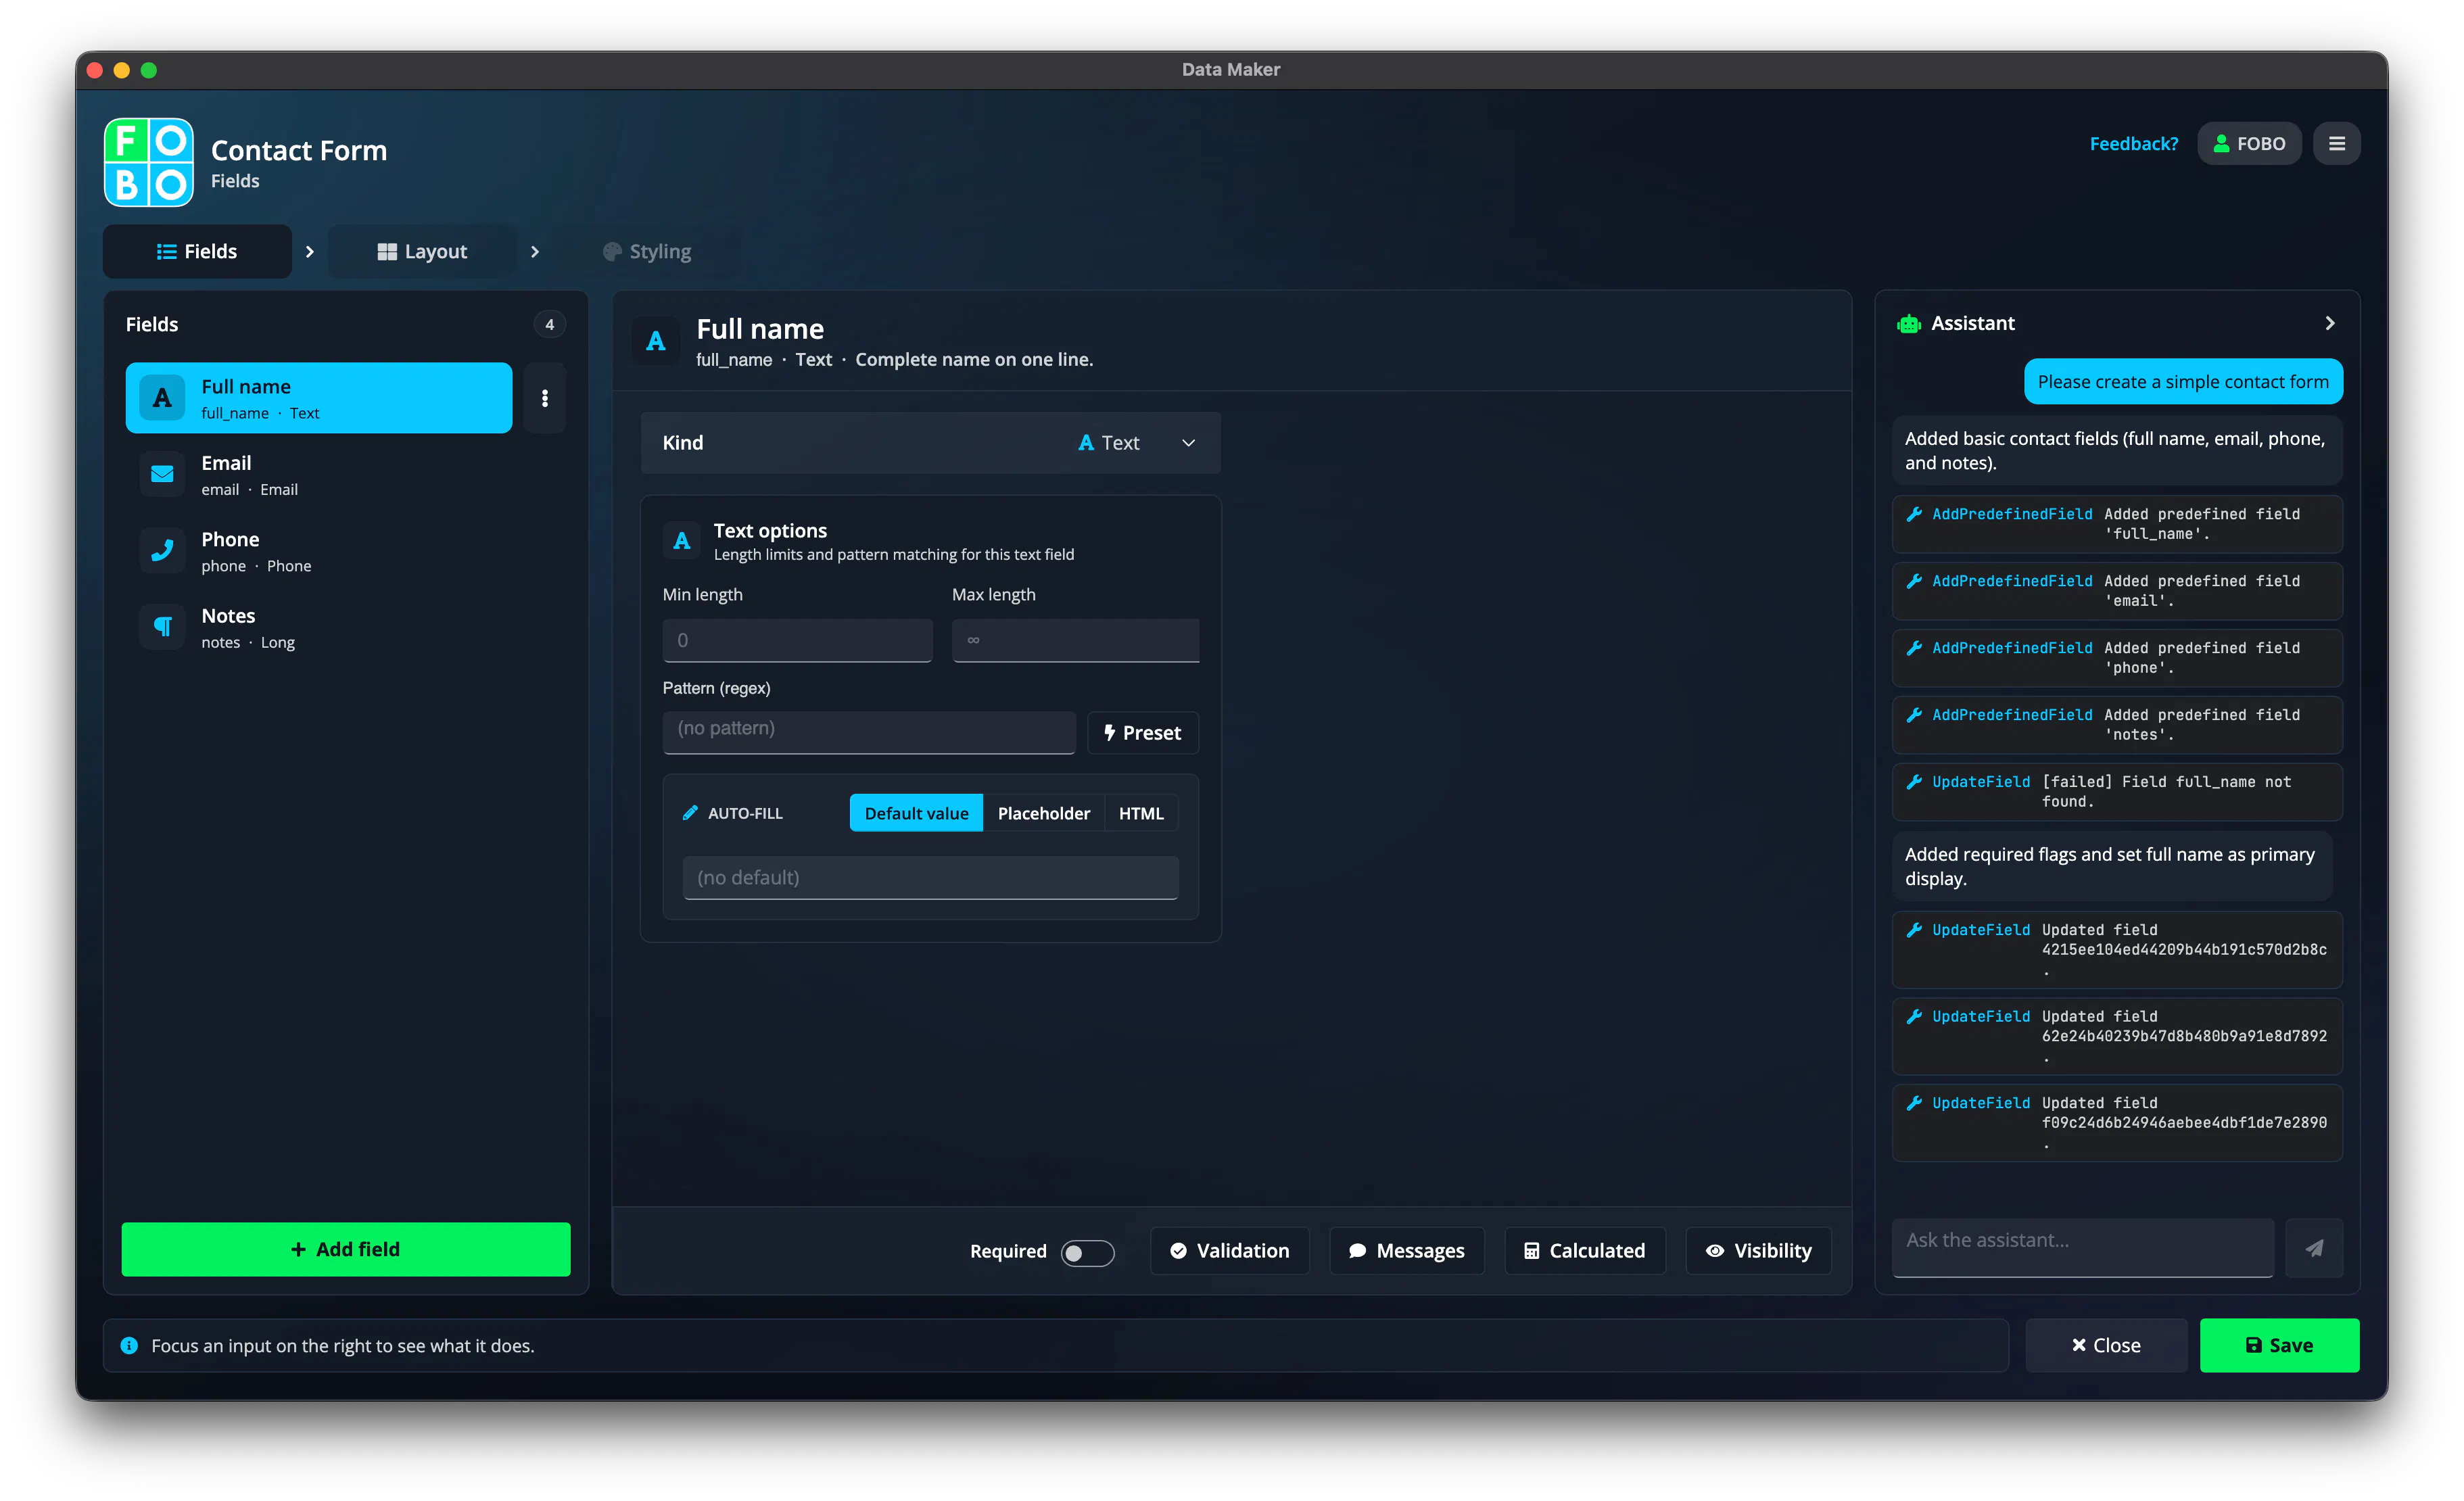Image resolution: width=2464 pixels, height=1501 pixels.
Task: Switch to the Styling tab
Action: (647, 252)
